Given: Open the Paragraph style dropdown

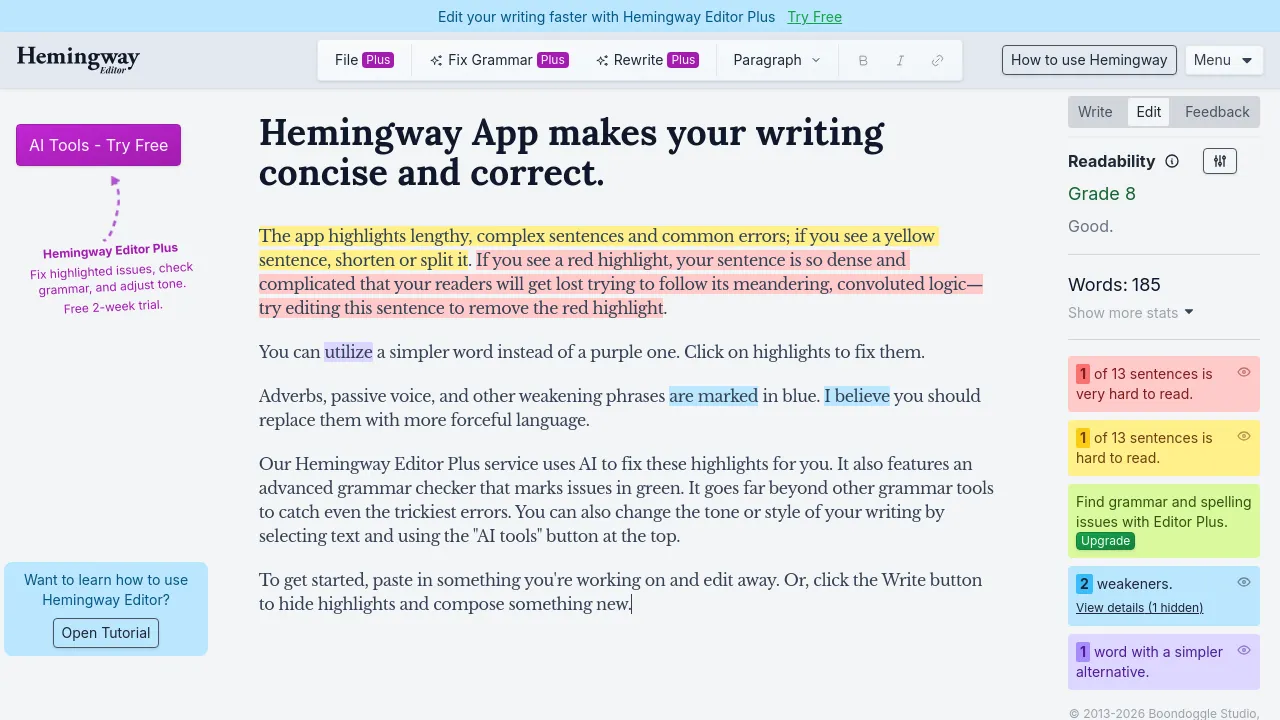Looking at the screenshot, I should click(776, 60).
